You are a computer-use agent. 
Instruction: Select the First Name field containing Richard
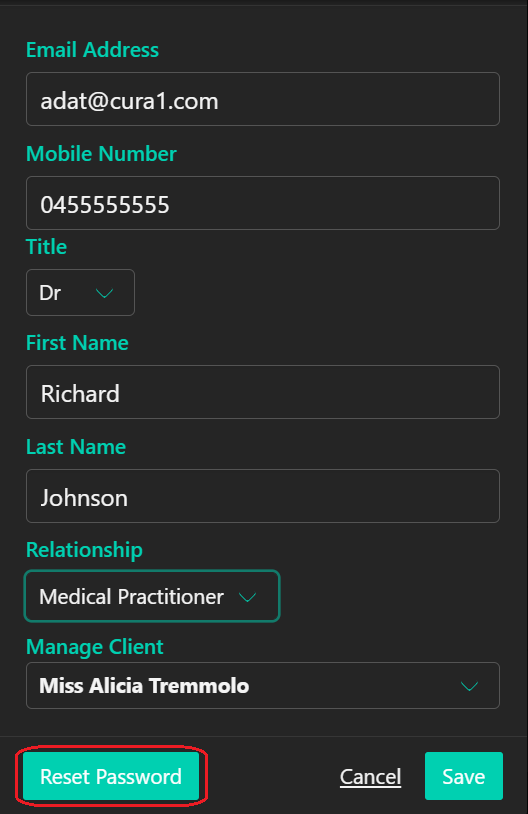pos(263,392)
